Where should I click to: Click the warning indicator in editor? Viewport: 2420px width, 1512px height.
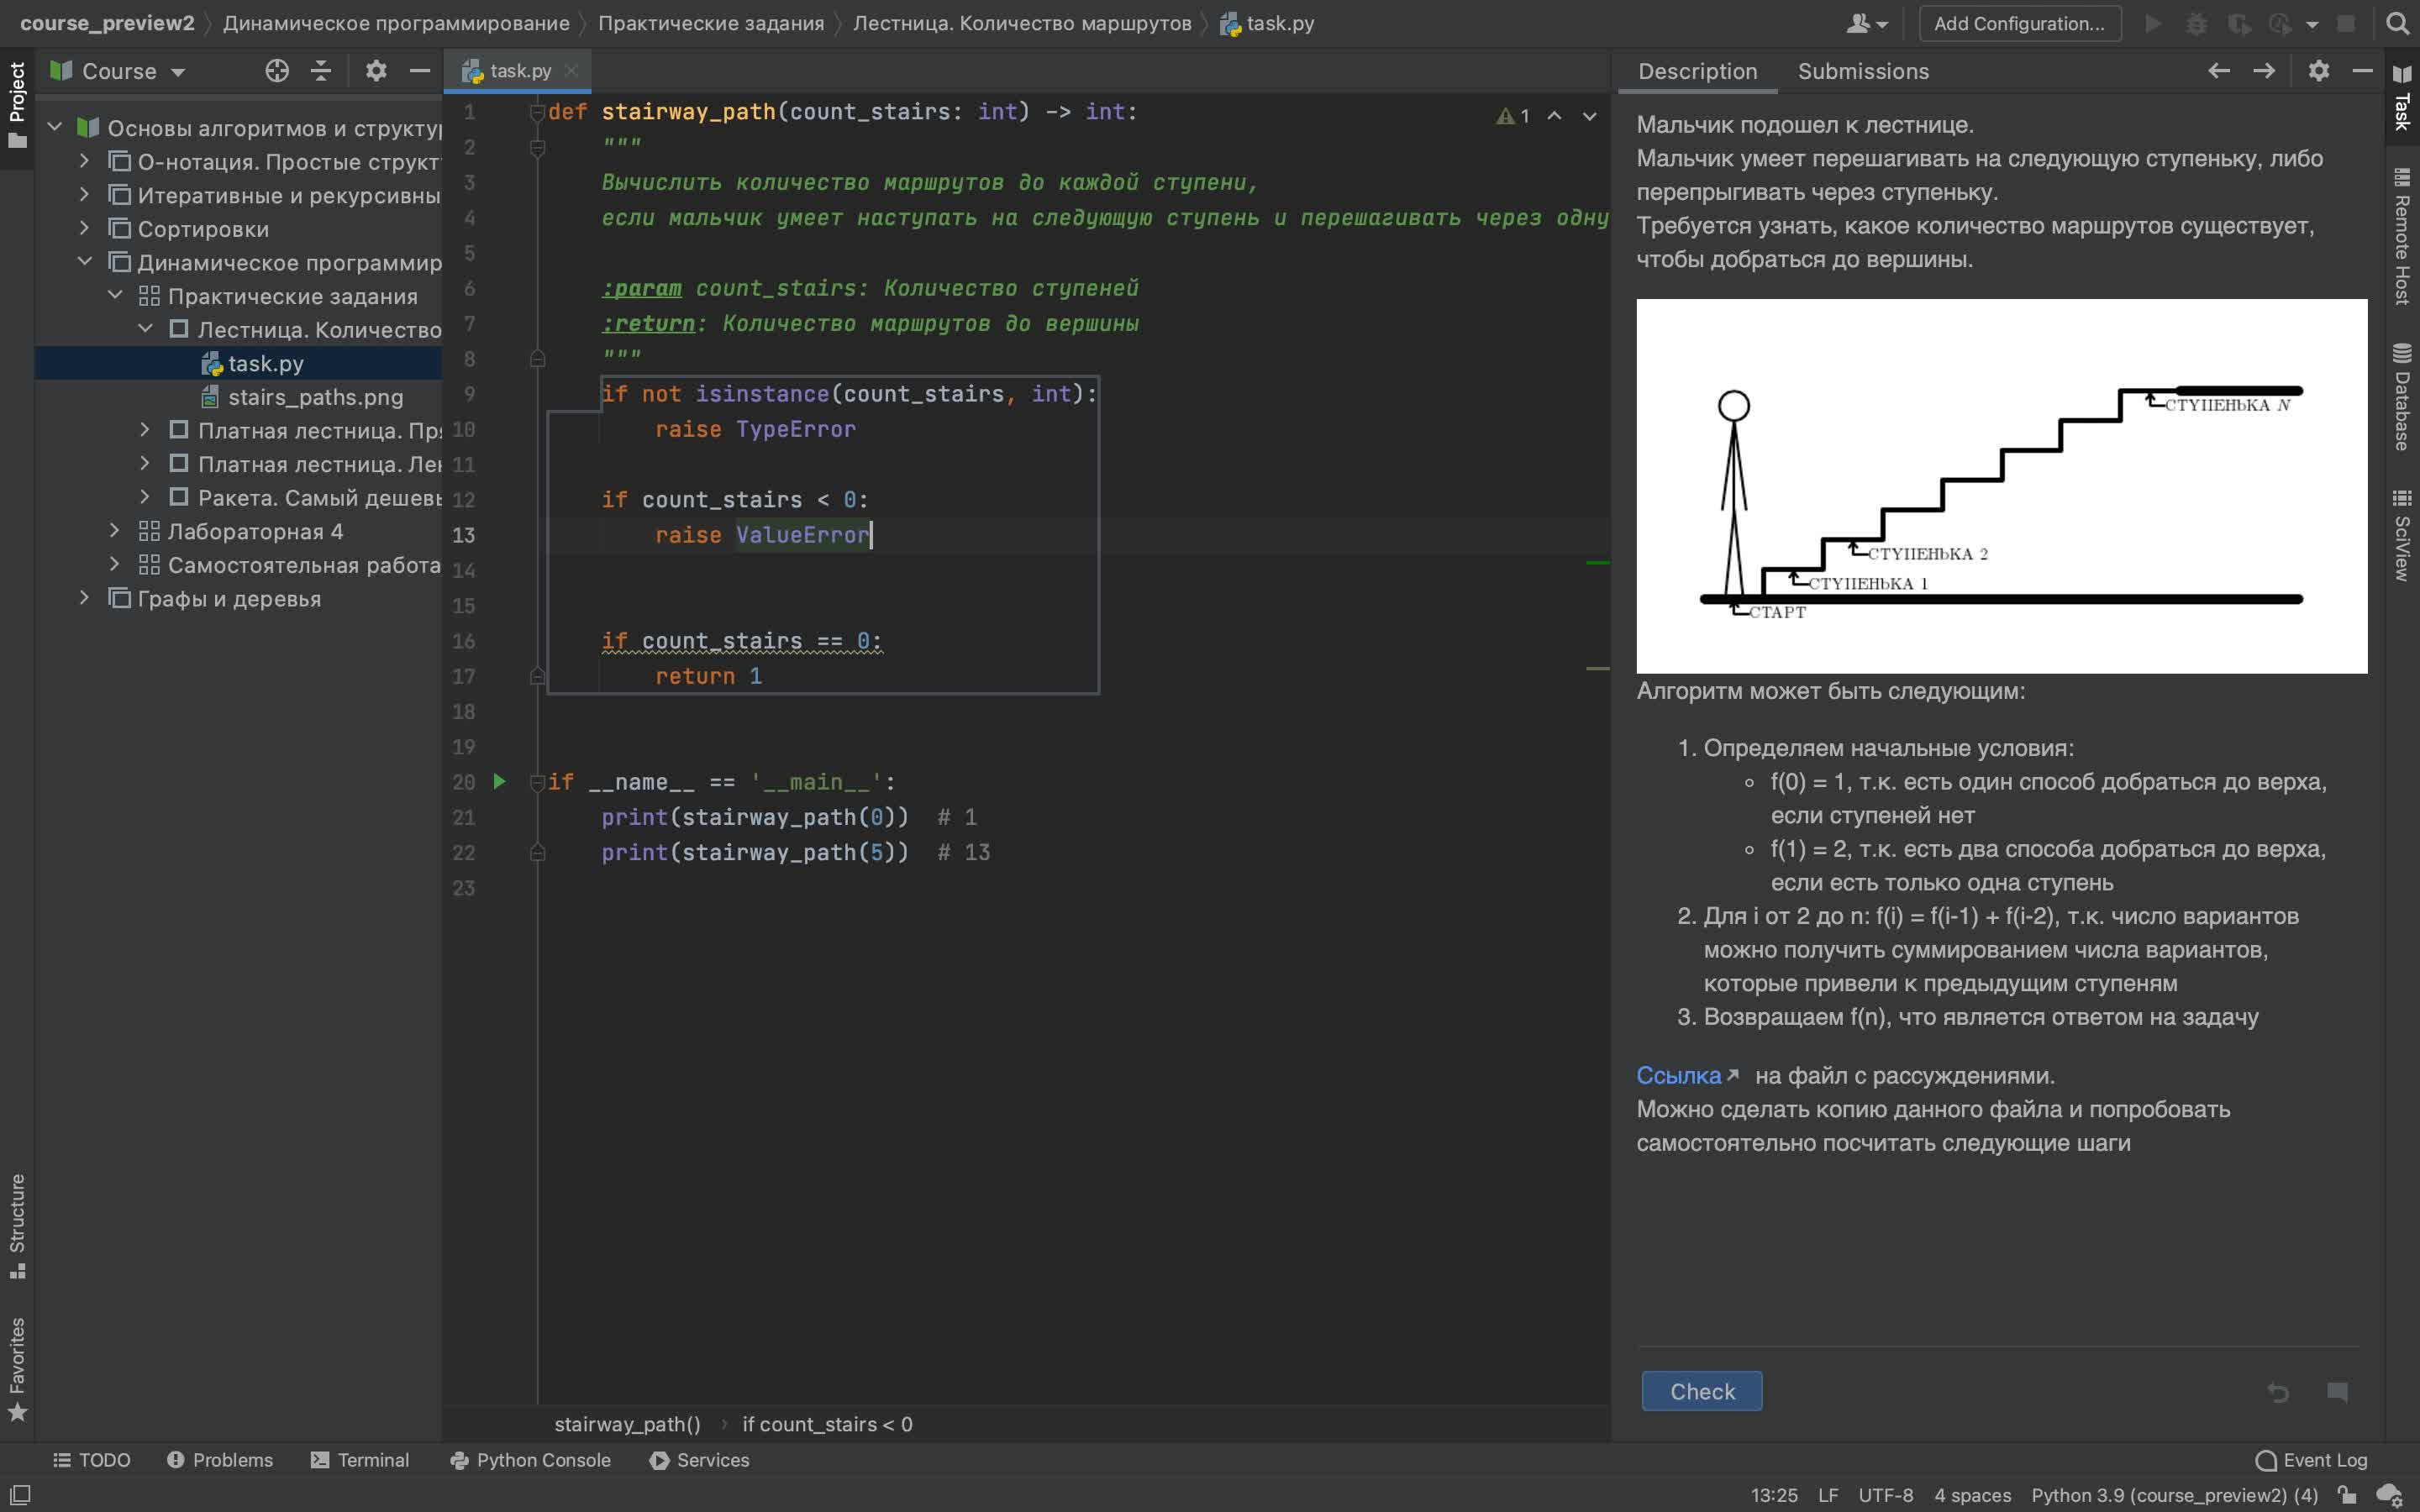tap(1512, 116)
